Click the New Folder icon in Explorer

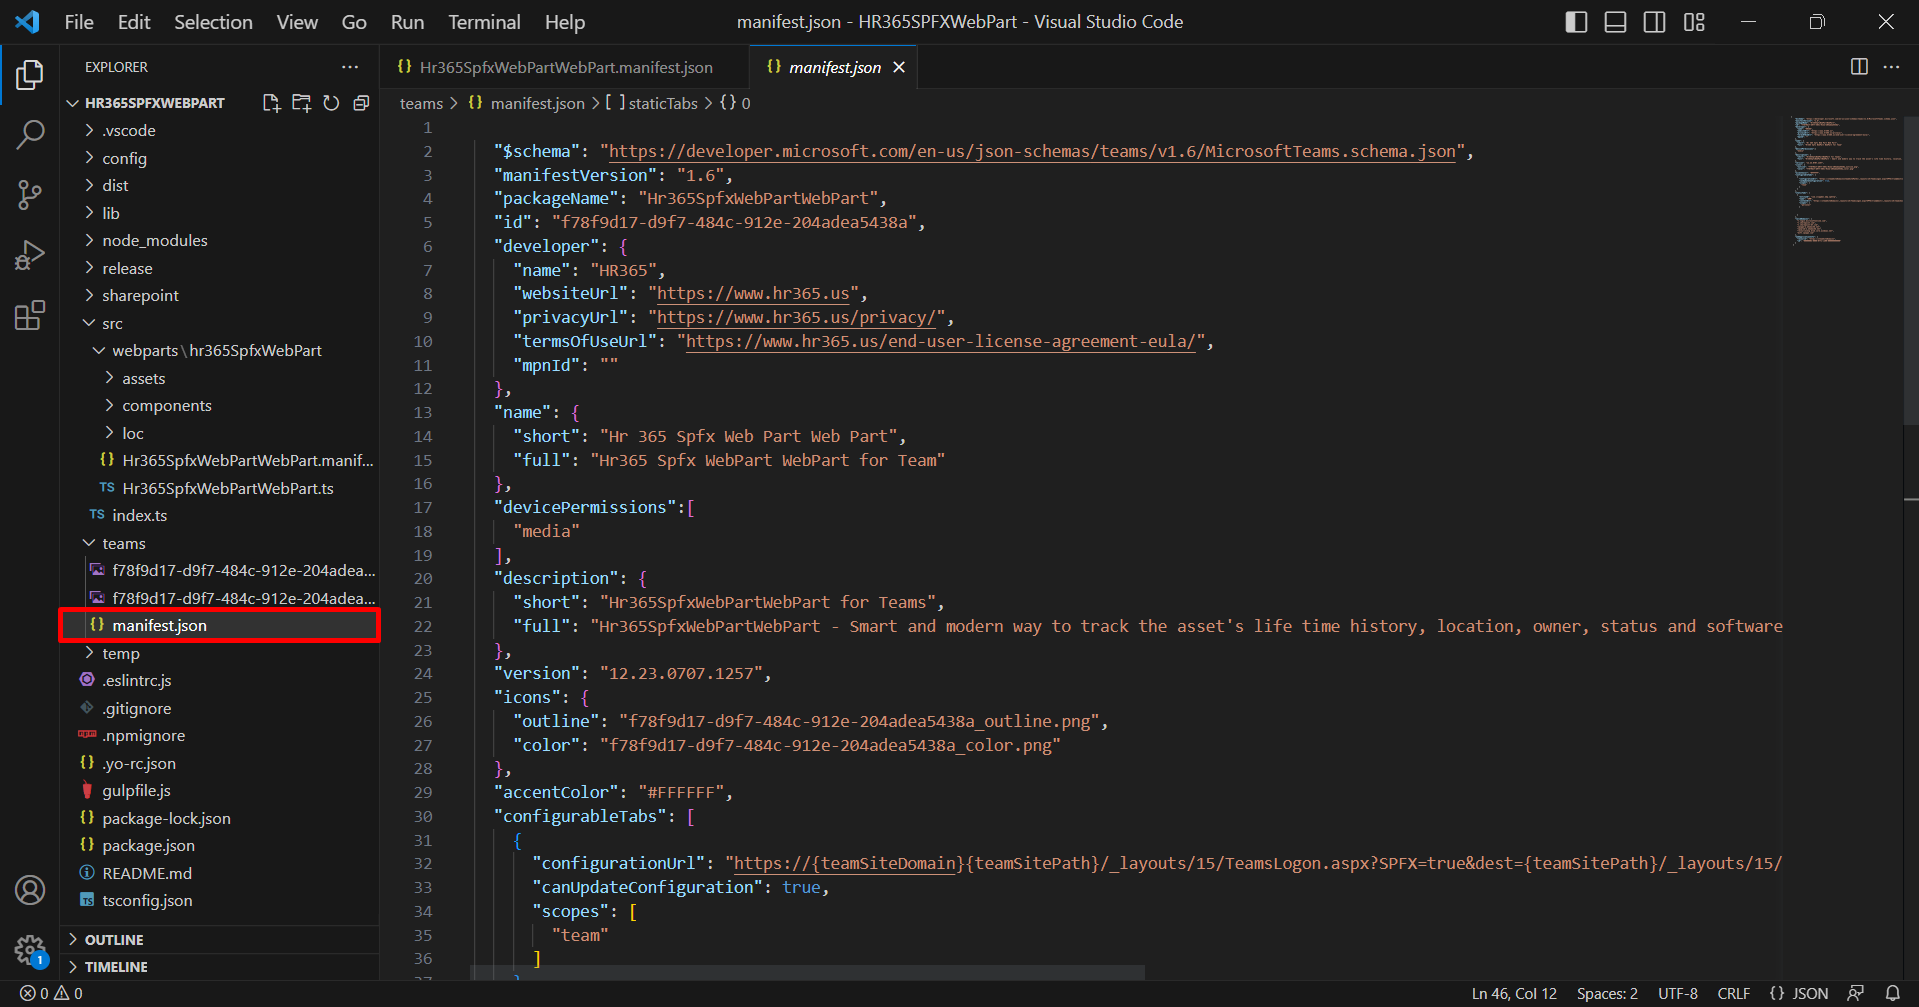[x=301, y=103]
